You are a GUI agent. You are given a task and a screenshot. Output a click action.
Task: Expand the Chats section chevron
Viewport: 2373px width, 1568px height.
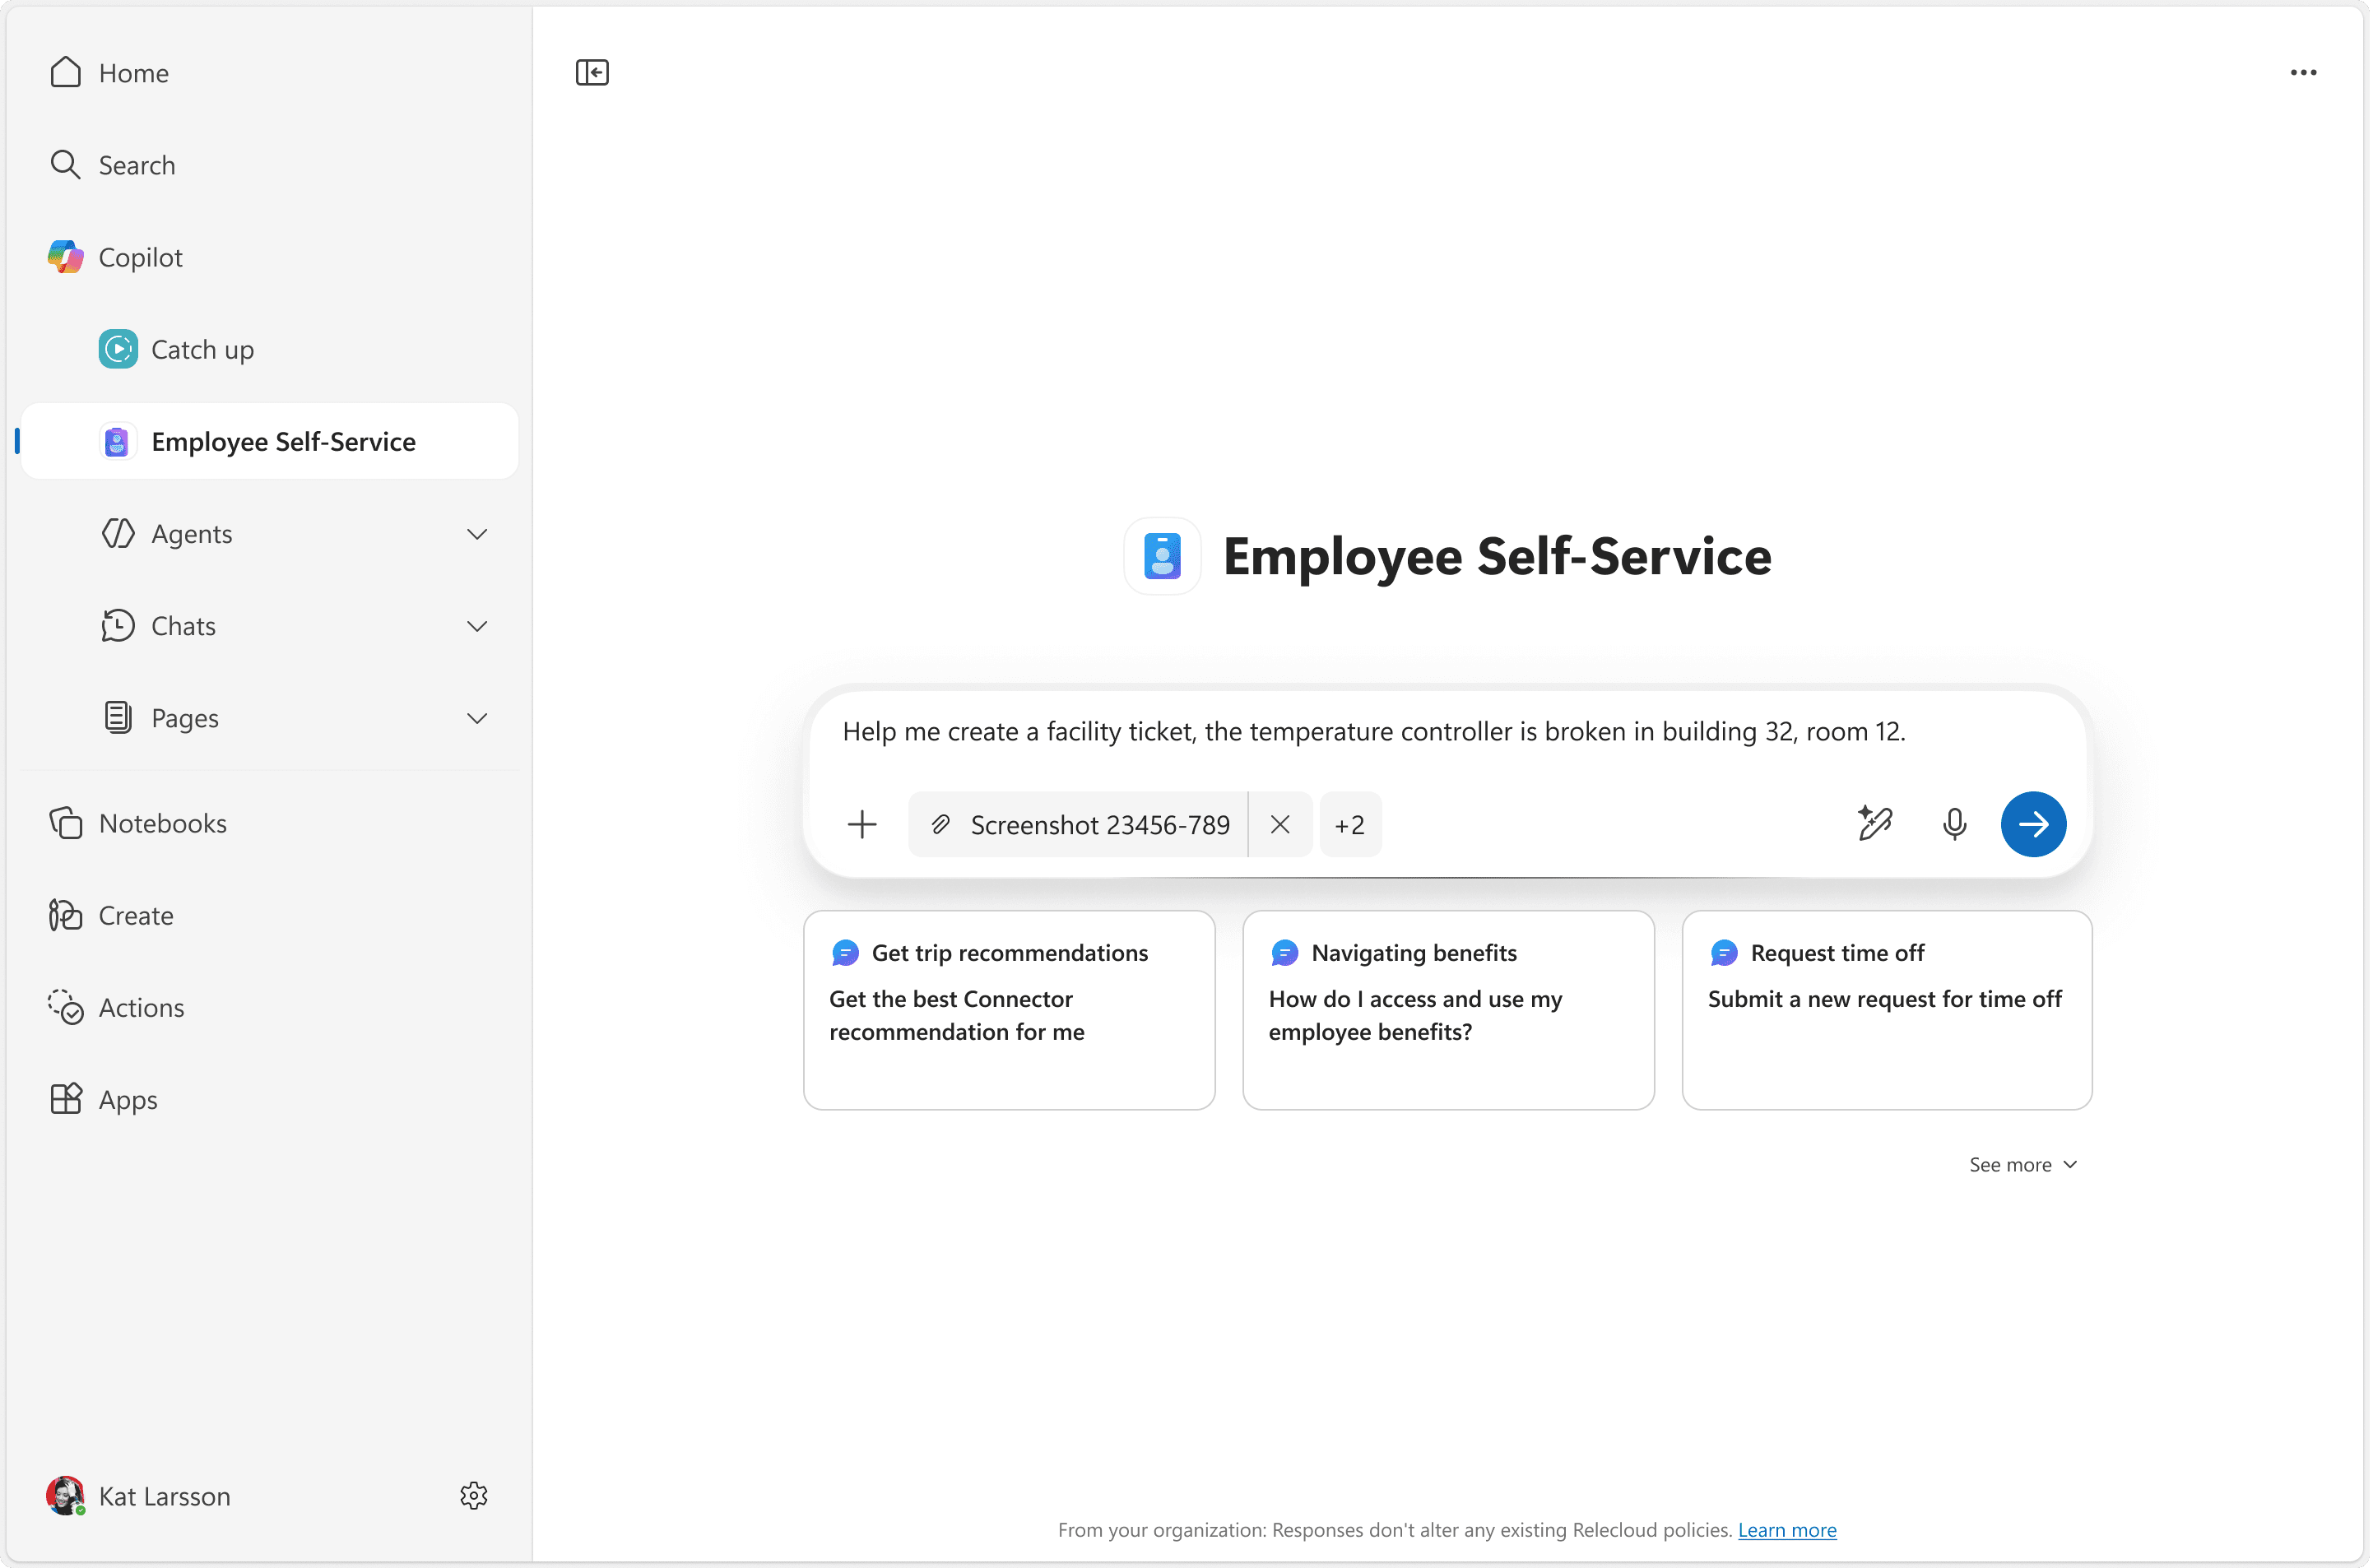(477, 626)
